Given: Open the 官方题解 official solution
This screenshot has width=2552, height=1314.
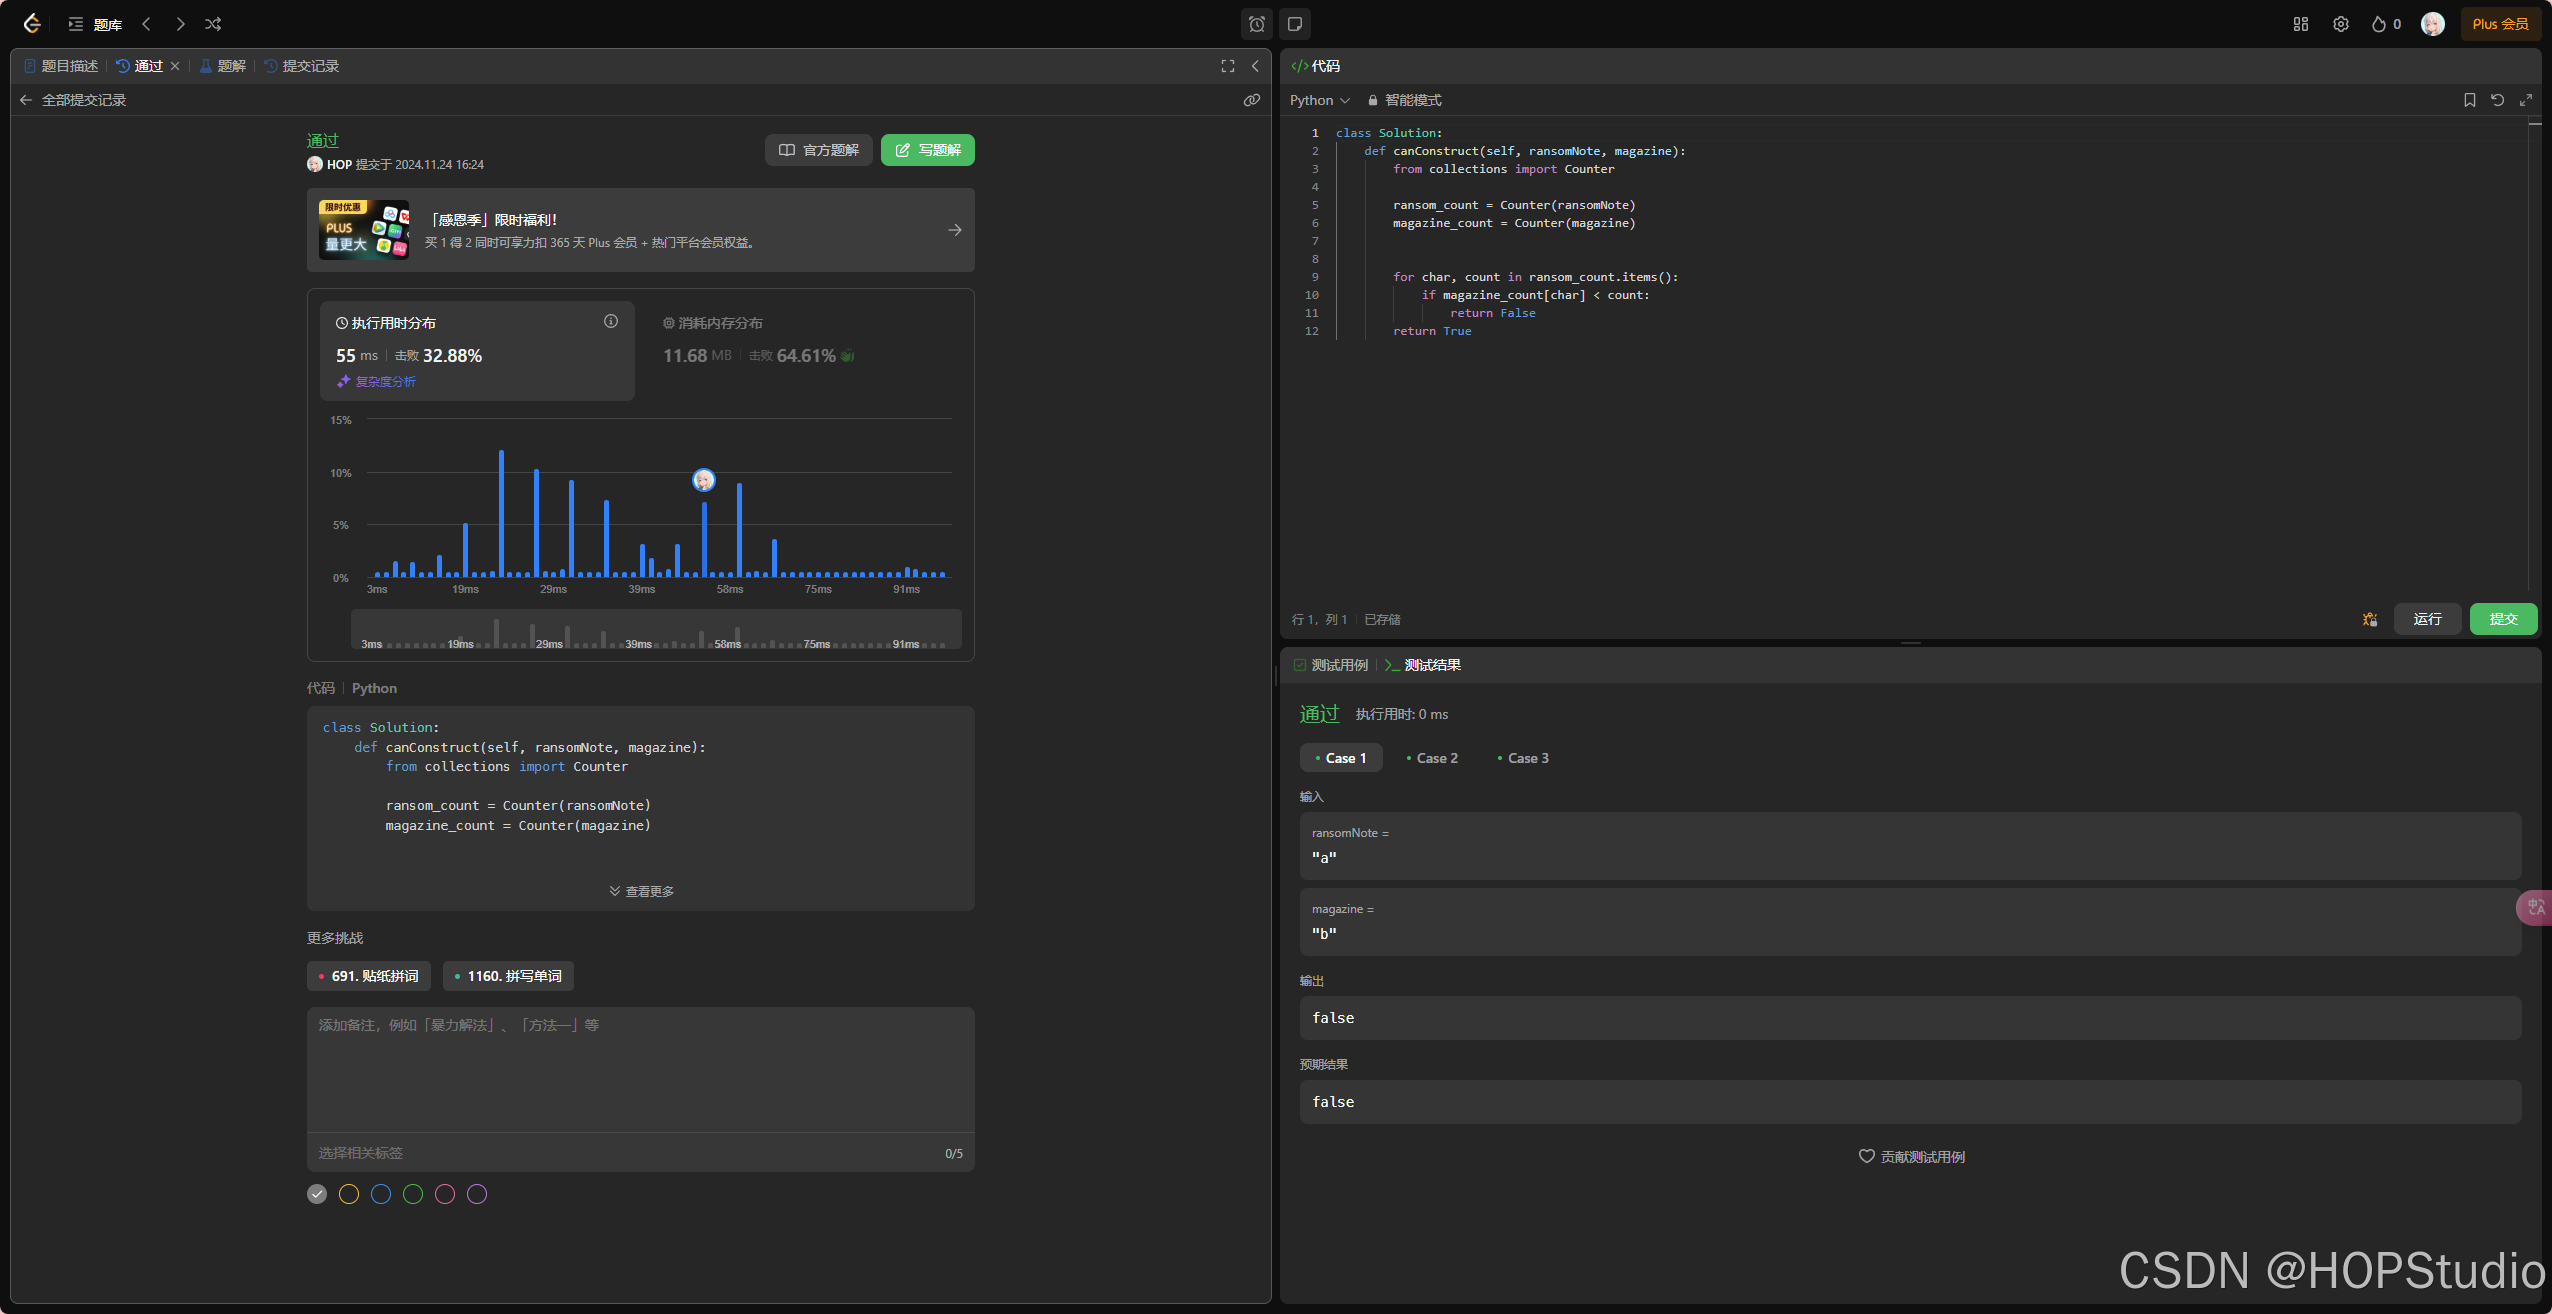Looking at the screenshot, I should [x=818, y=150].
